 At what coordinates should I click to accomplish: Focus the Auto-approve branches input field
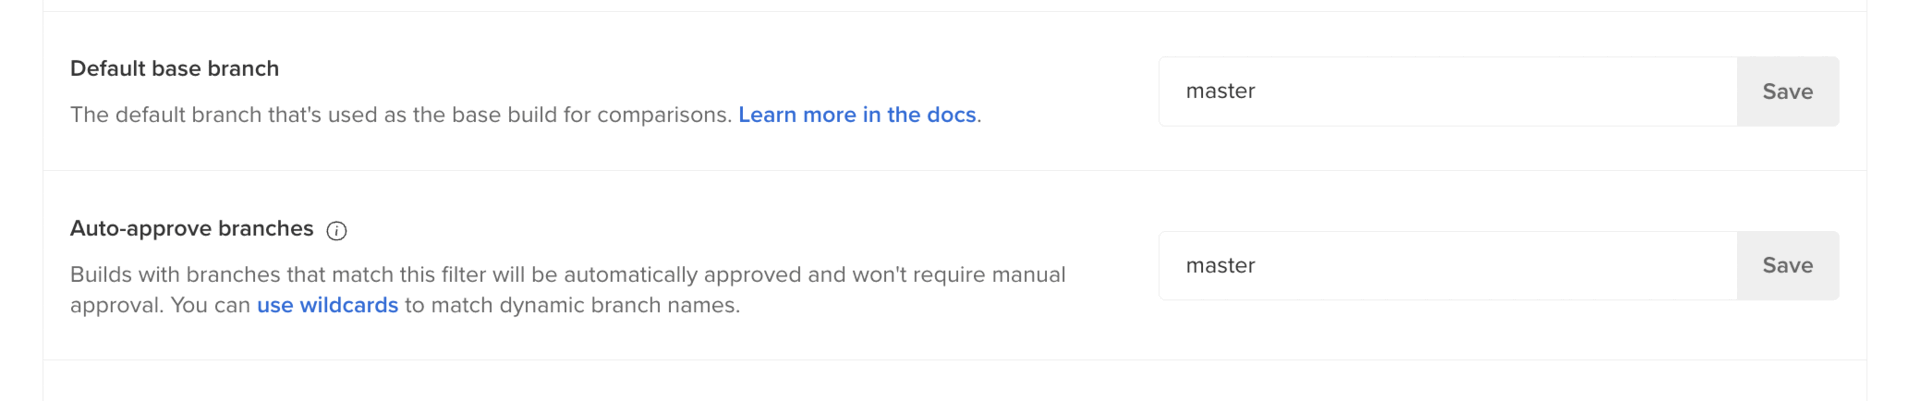pyautogui.click(x=1447, y=266)
